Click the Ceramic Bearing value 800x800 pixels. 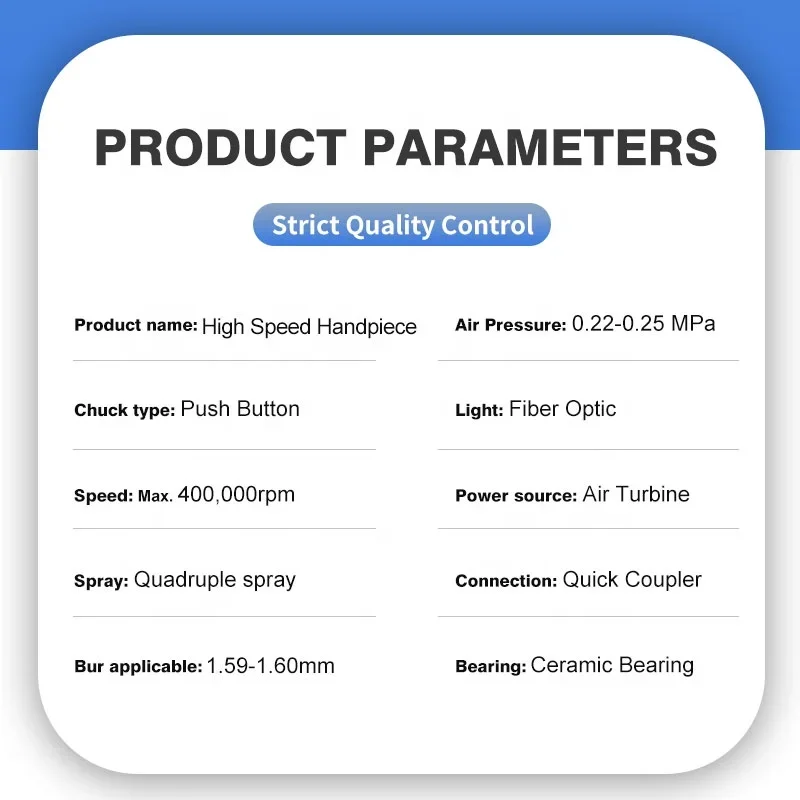coord(612,665)
